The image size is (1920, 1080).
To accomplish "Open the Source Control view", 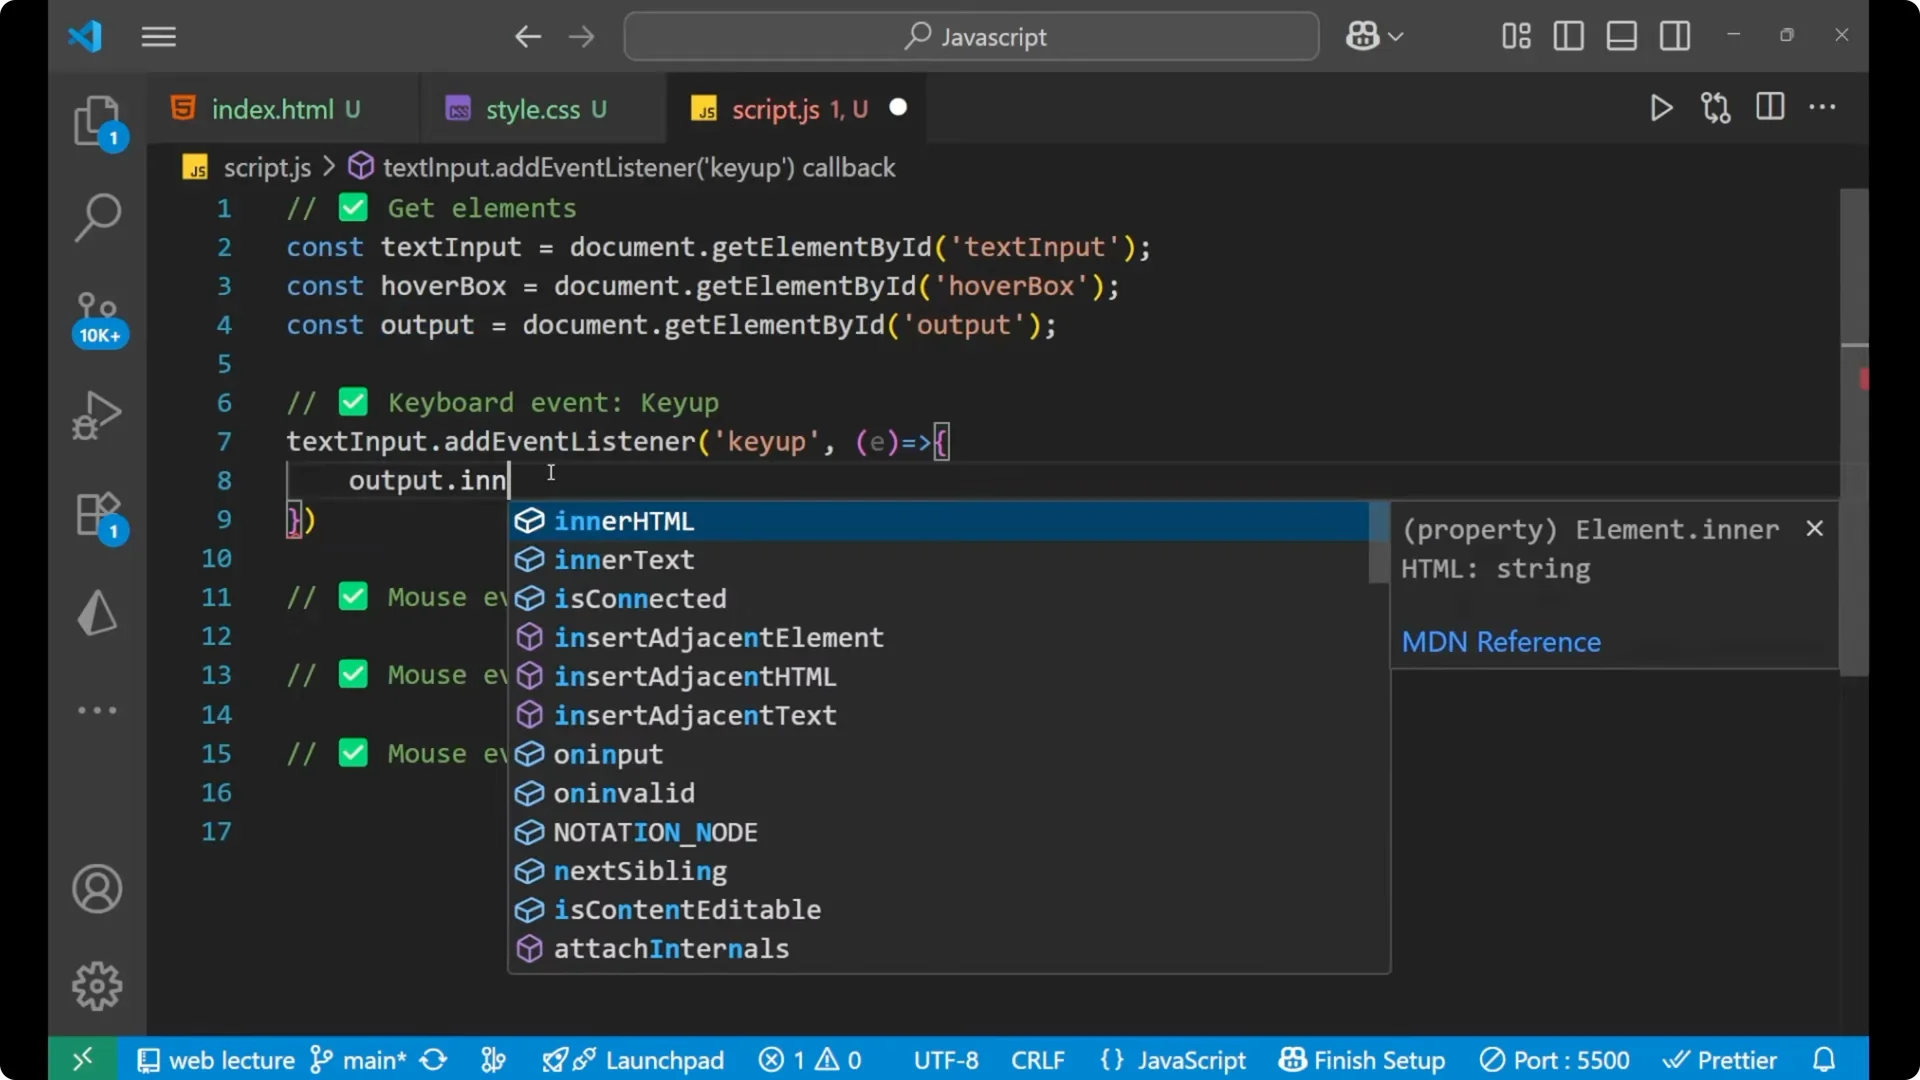I will (97, 315).
